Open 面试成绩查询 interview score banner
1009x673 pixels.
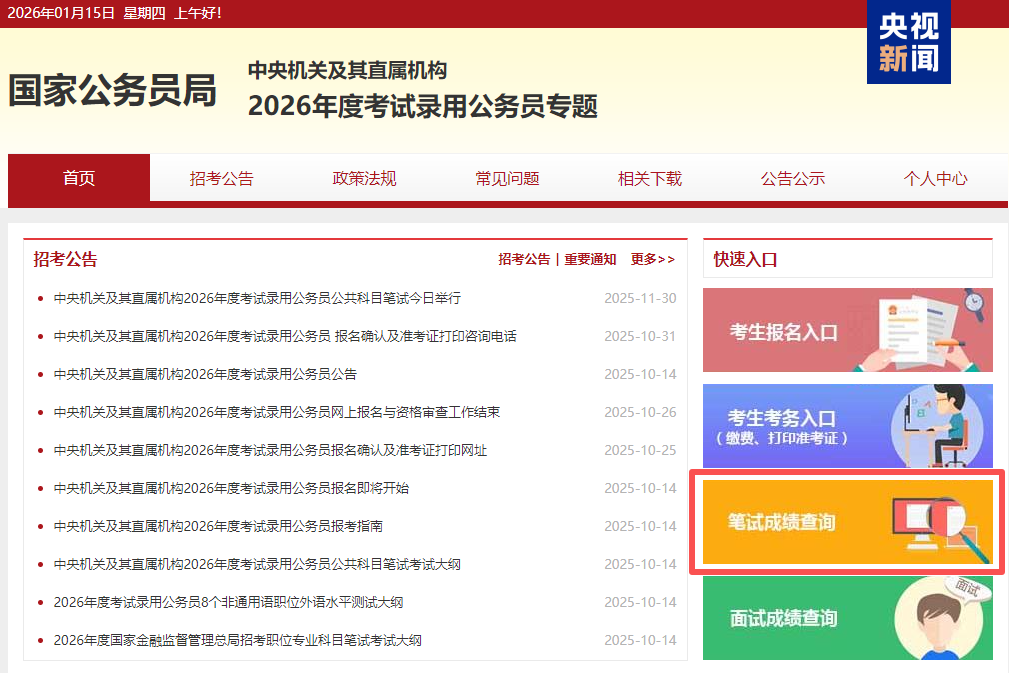[847, 617]
